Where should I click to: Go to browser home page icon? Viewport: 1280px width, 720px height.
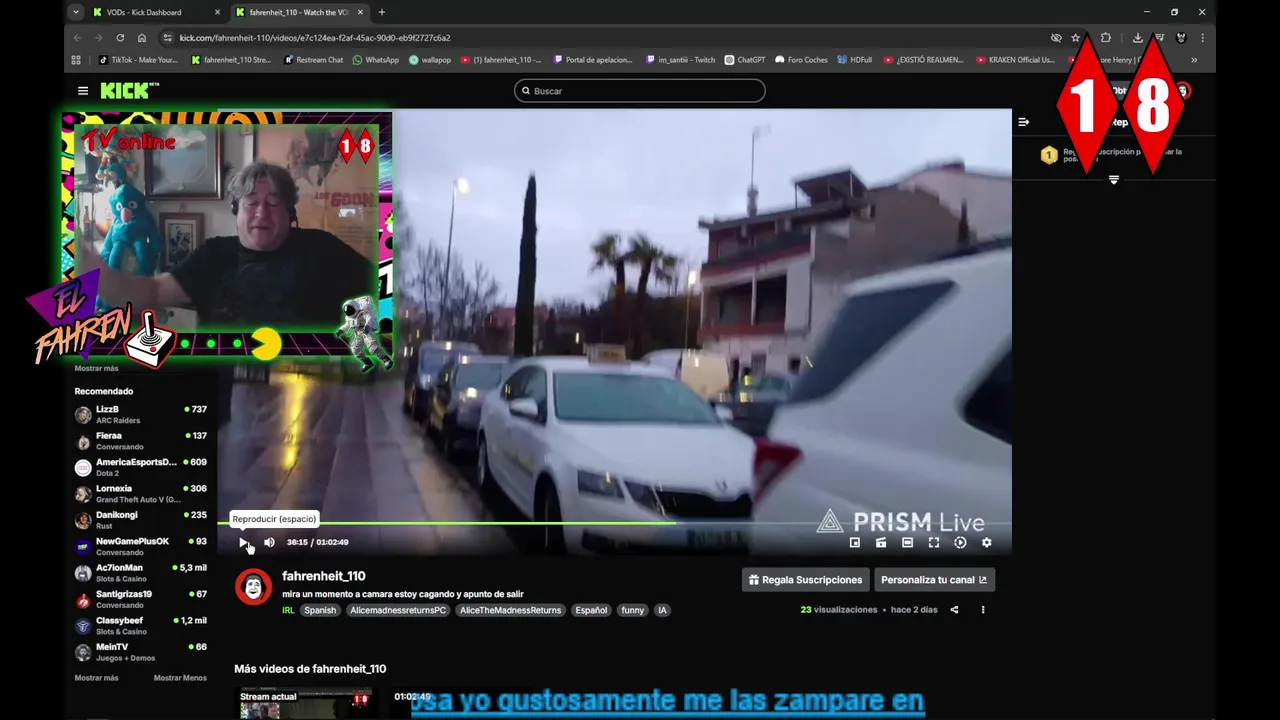coord(142,38)
